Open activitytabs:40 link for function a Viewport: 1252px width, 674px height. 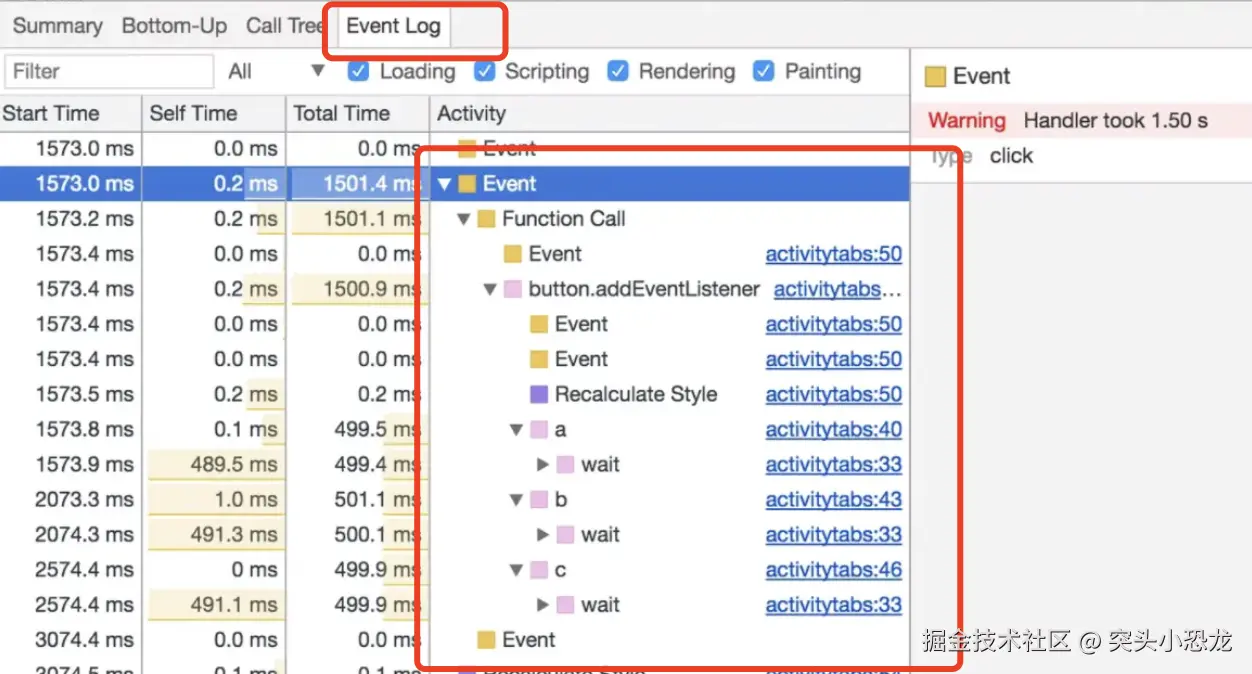(x=834, y=429)
